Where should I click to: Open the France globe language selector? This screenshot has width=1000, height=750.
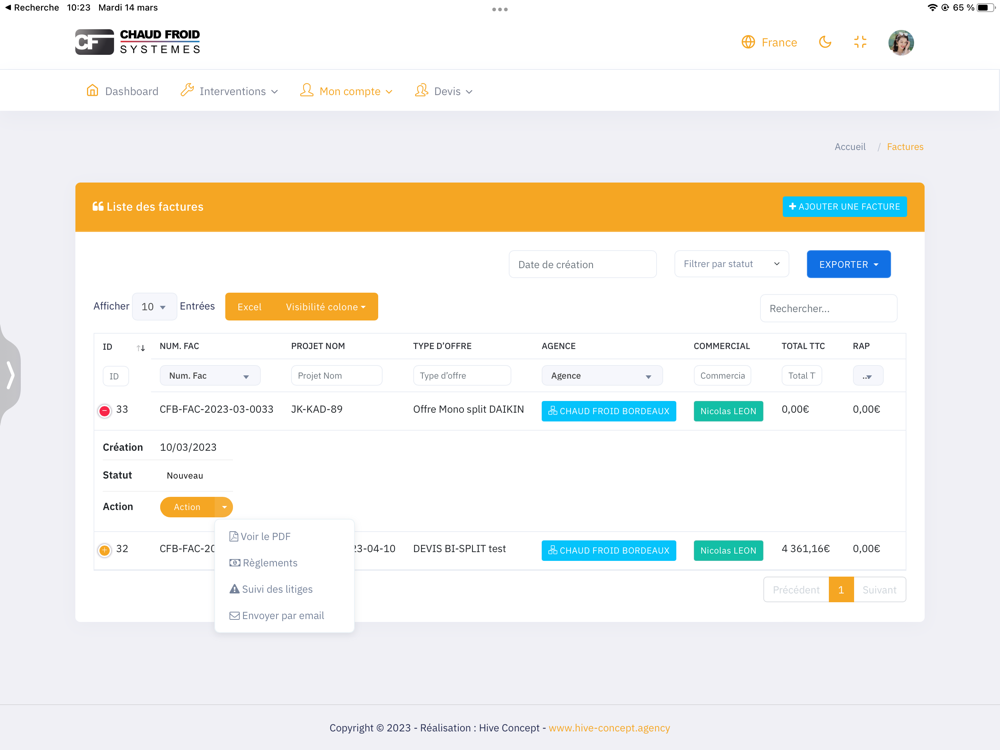[x=769, y=43]
